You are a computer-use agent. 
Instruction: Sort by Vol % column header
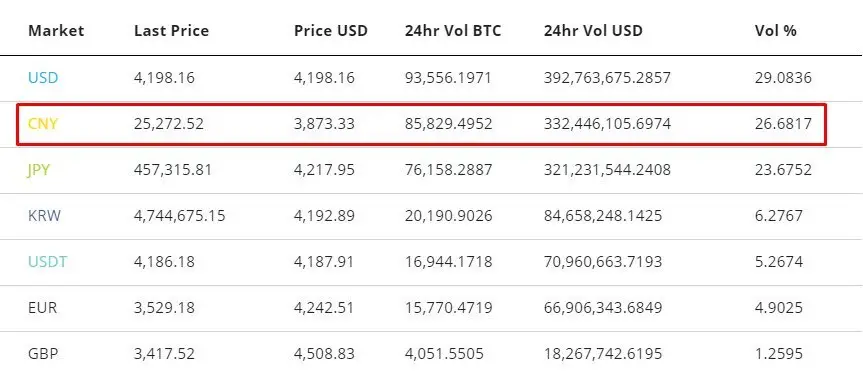click(x=775, y=30)
